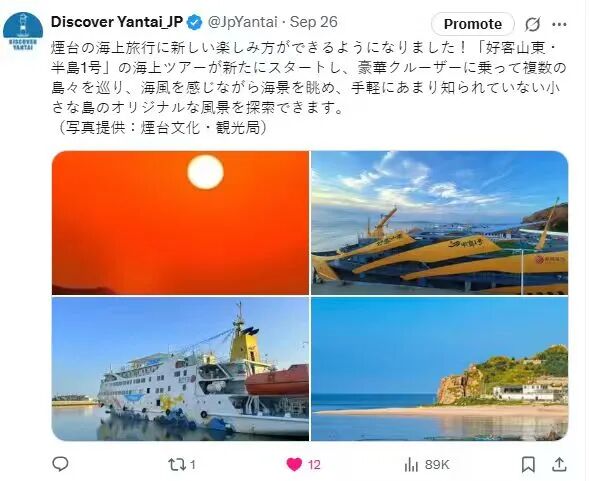Screen dimensions: 589x481
Task: Click the 89K view count
Action: click(437, 465)
